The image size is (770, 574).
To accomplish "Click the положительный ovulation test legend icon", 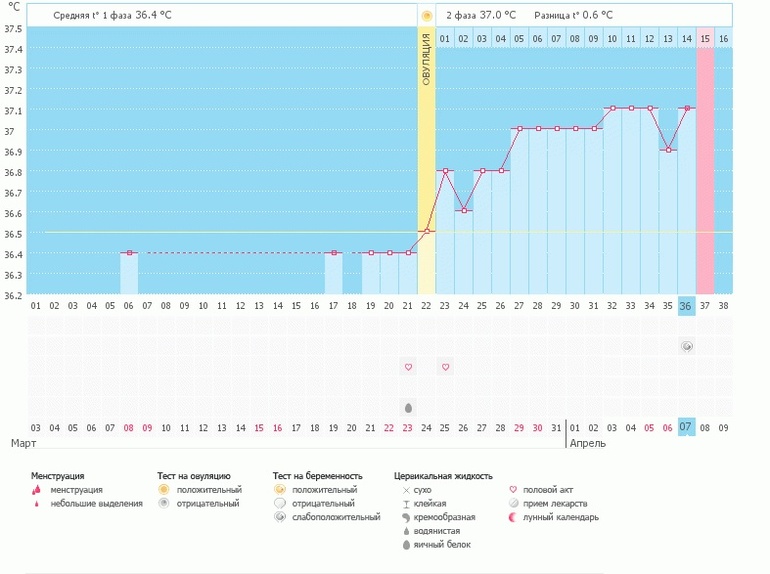I will coord(163,490).
